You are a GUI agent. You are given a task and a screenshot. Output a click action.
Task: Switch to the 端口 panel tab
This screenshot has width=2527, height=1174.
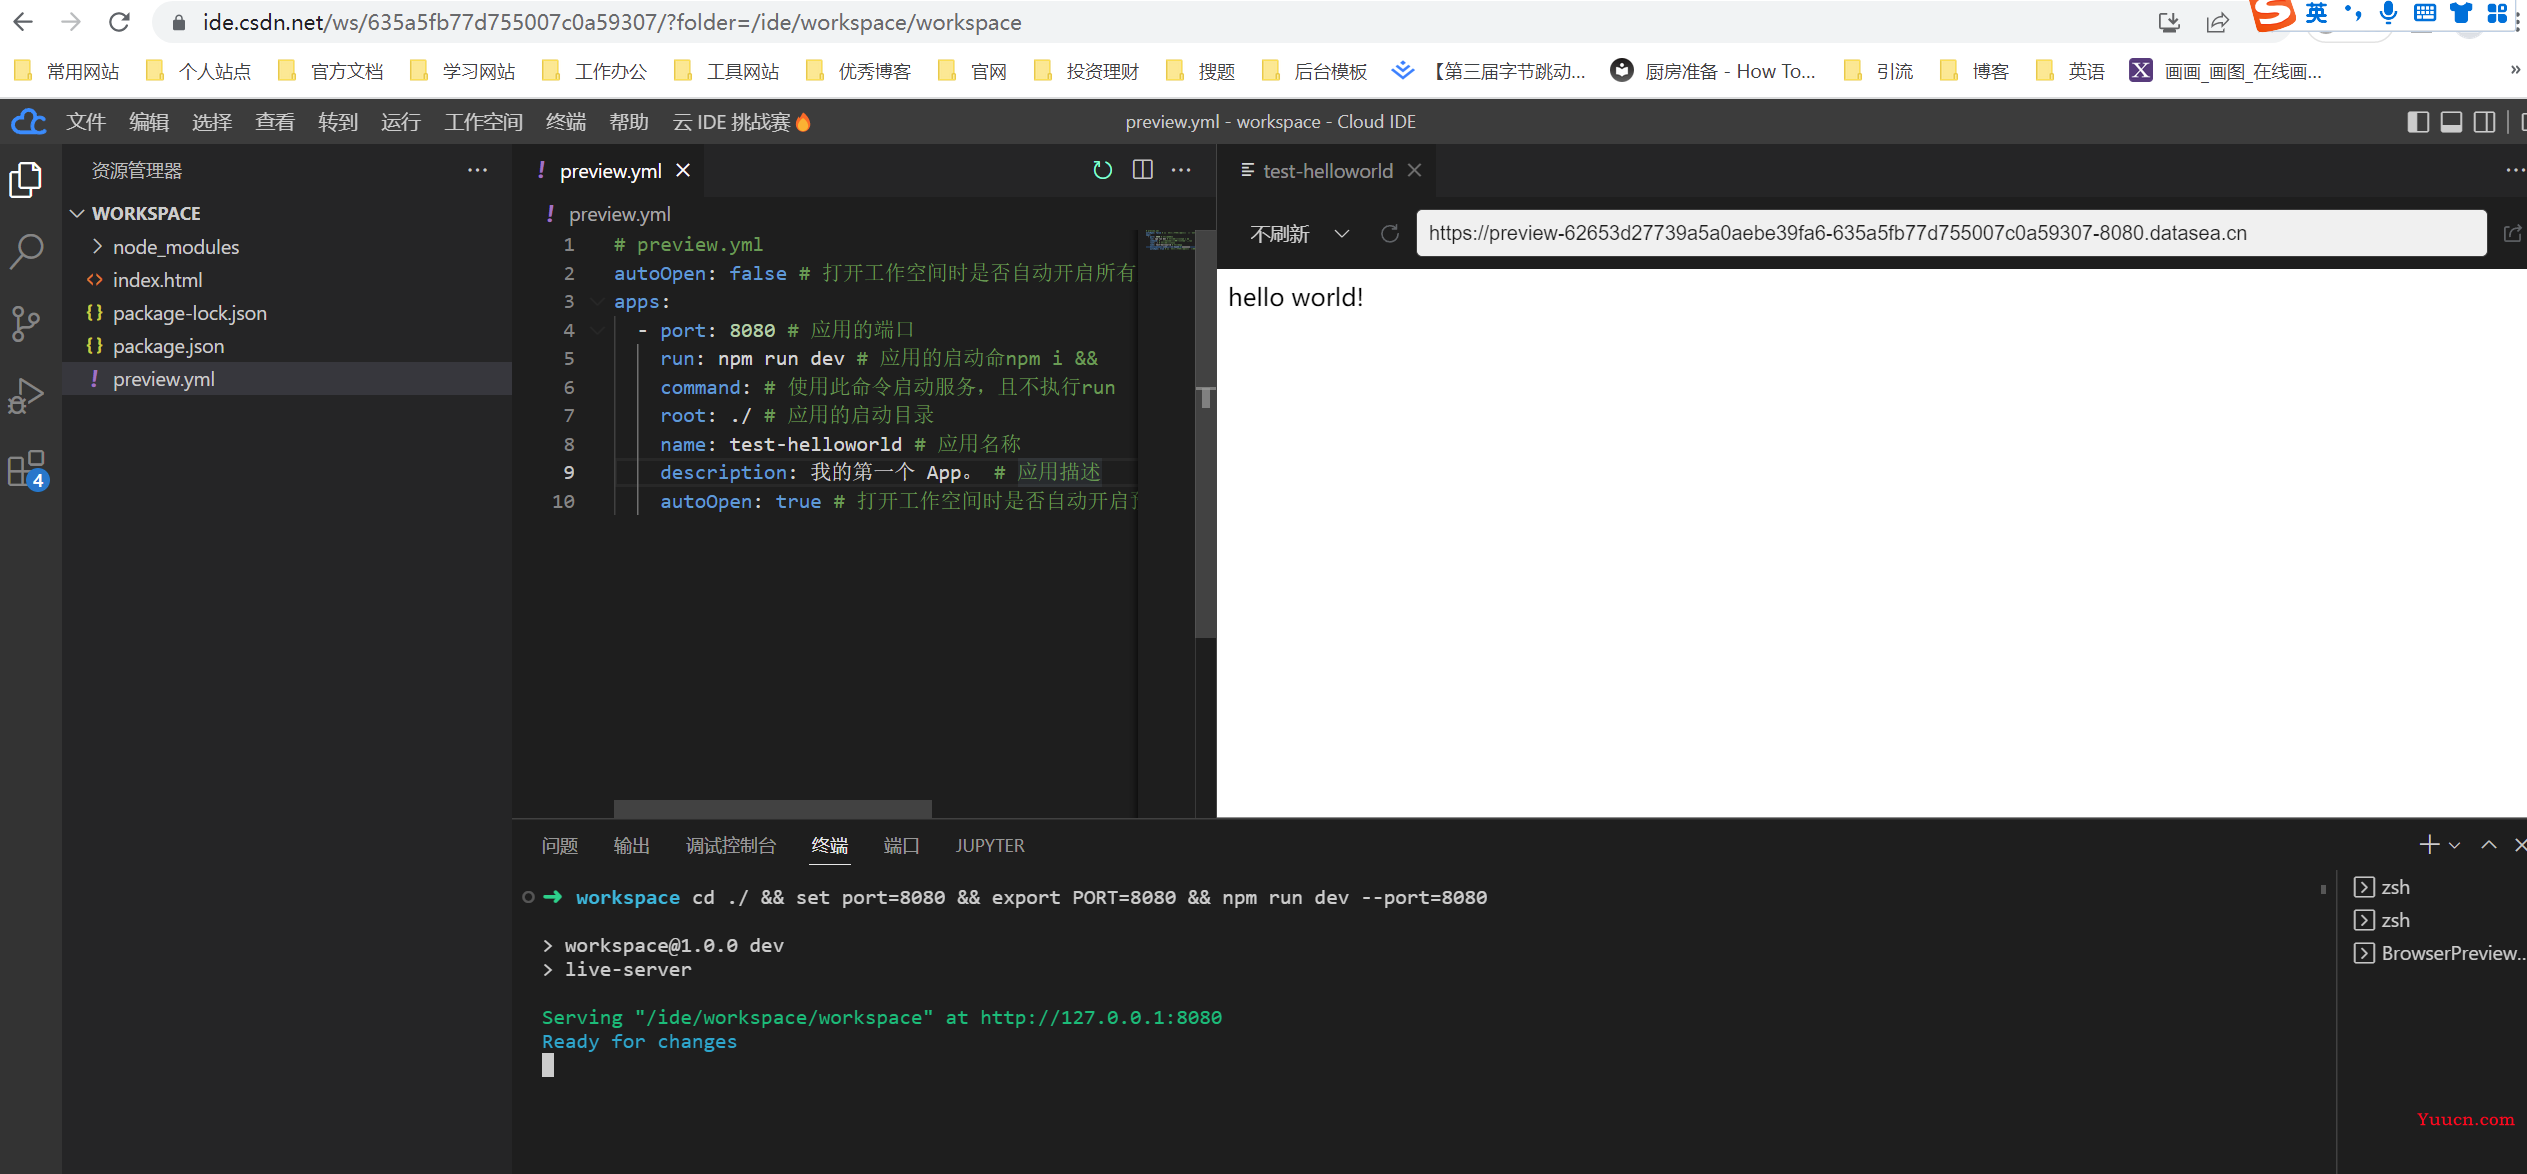point(902,845)
